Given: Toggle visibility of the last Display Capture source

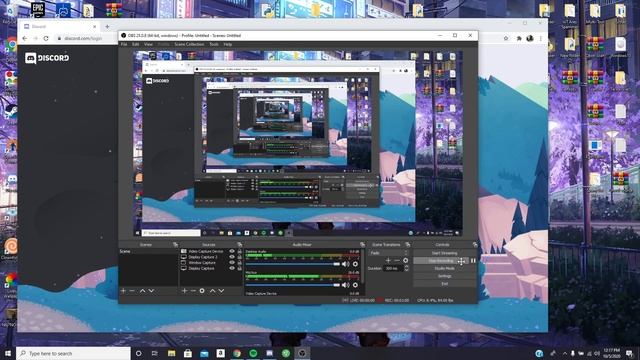Looking at the screenshot, I should [232, 269].
